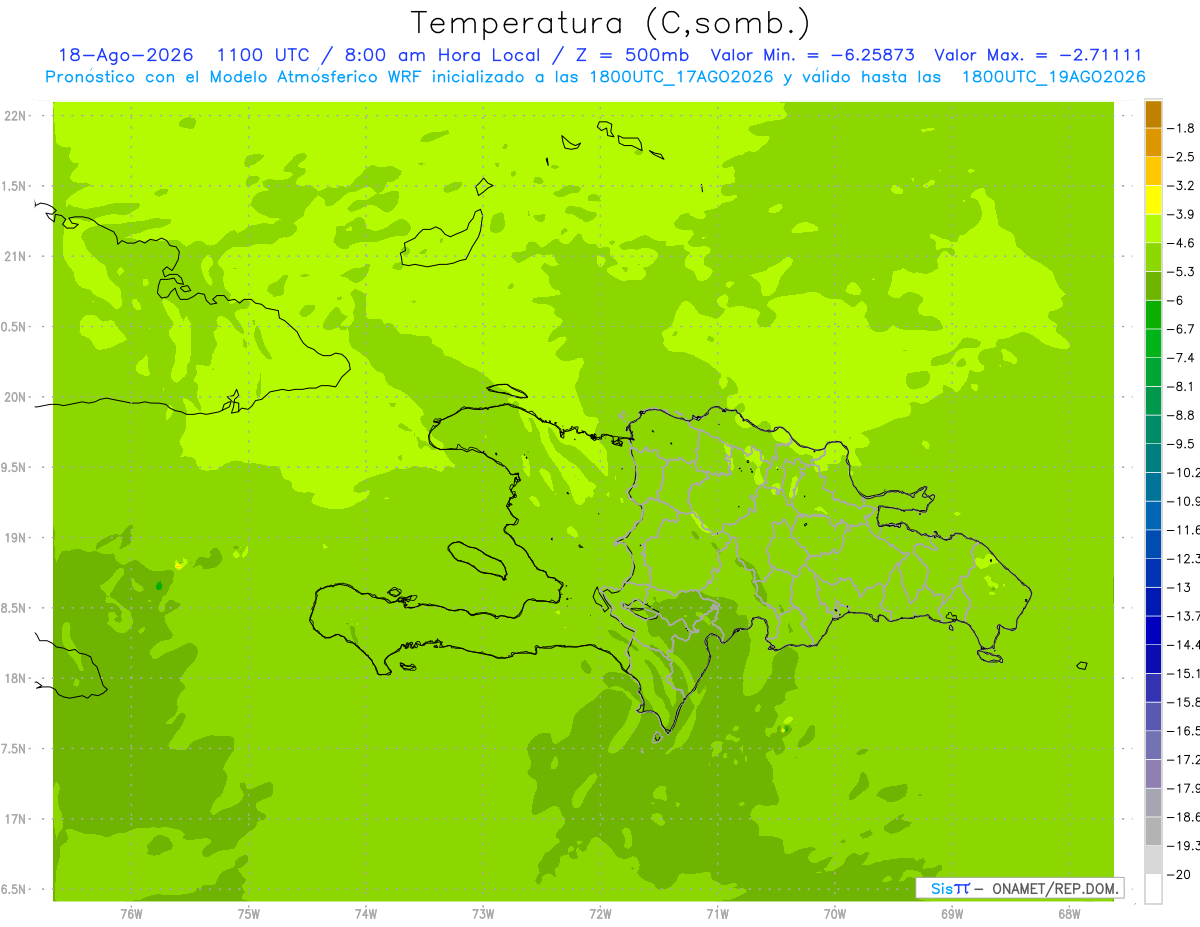1200x927 pixels.
Task: Click the "-8.1" colorbar value
Action: tap(1181, 387)
